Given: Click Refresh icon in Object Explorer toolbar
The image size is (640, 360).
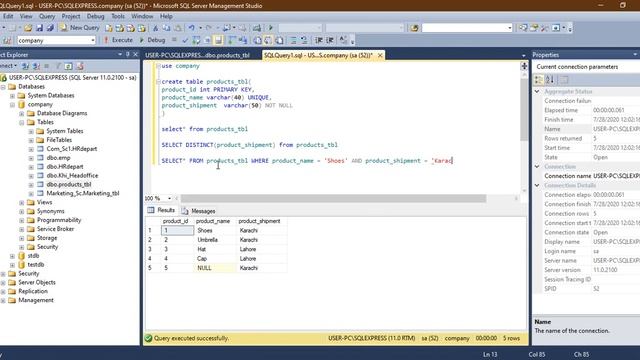Looking at the screenshot, I should 69,66.
